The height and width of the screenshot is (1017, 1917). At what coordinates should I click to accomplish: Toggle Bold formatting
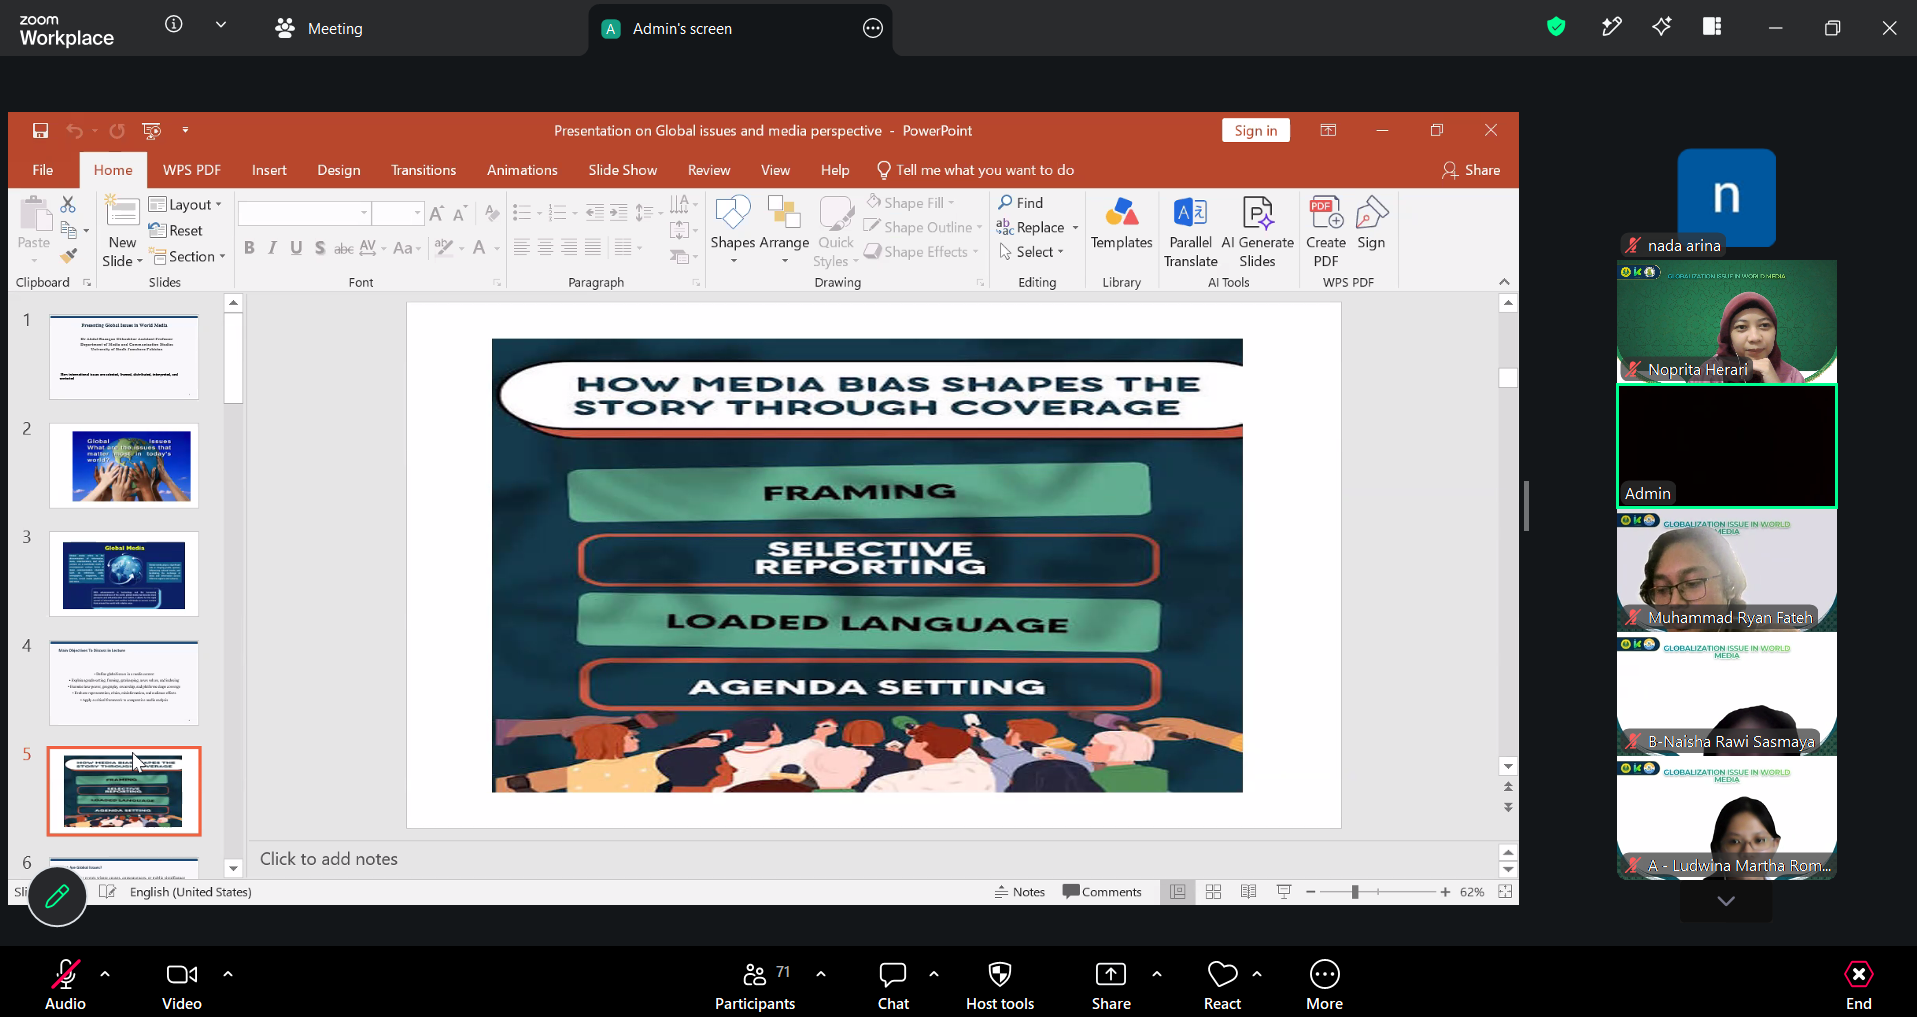[249, 248]
